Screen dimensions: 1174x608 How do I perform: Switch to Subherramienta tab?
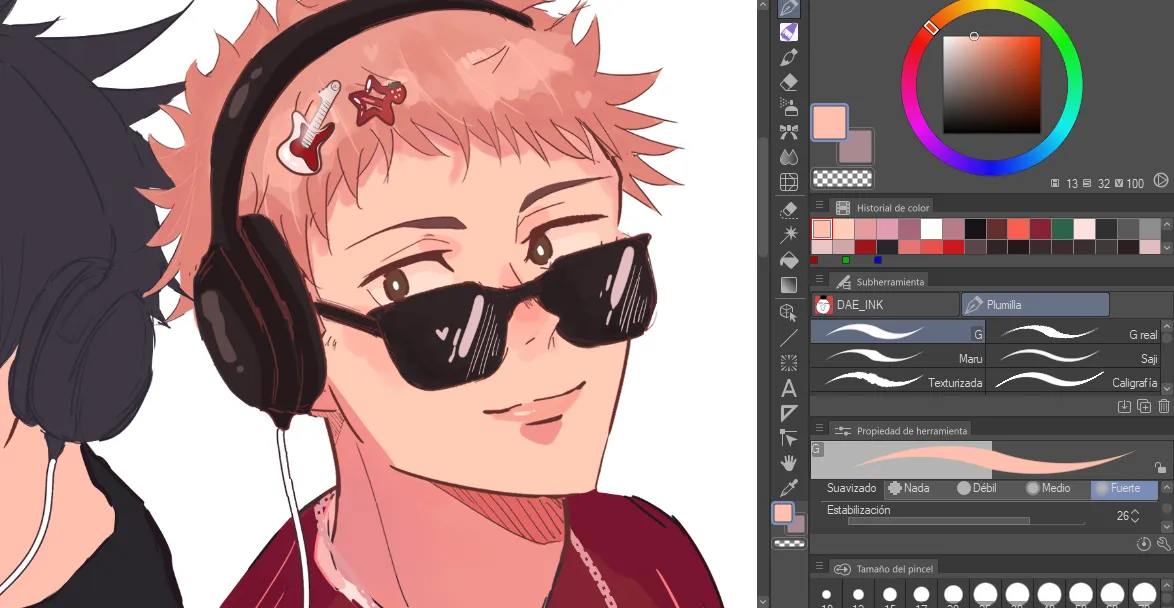pos(879,282)
